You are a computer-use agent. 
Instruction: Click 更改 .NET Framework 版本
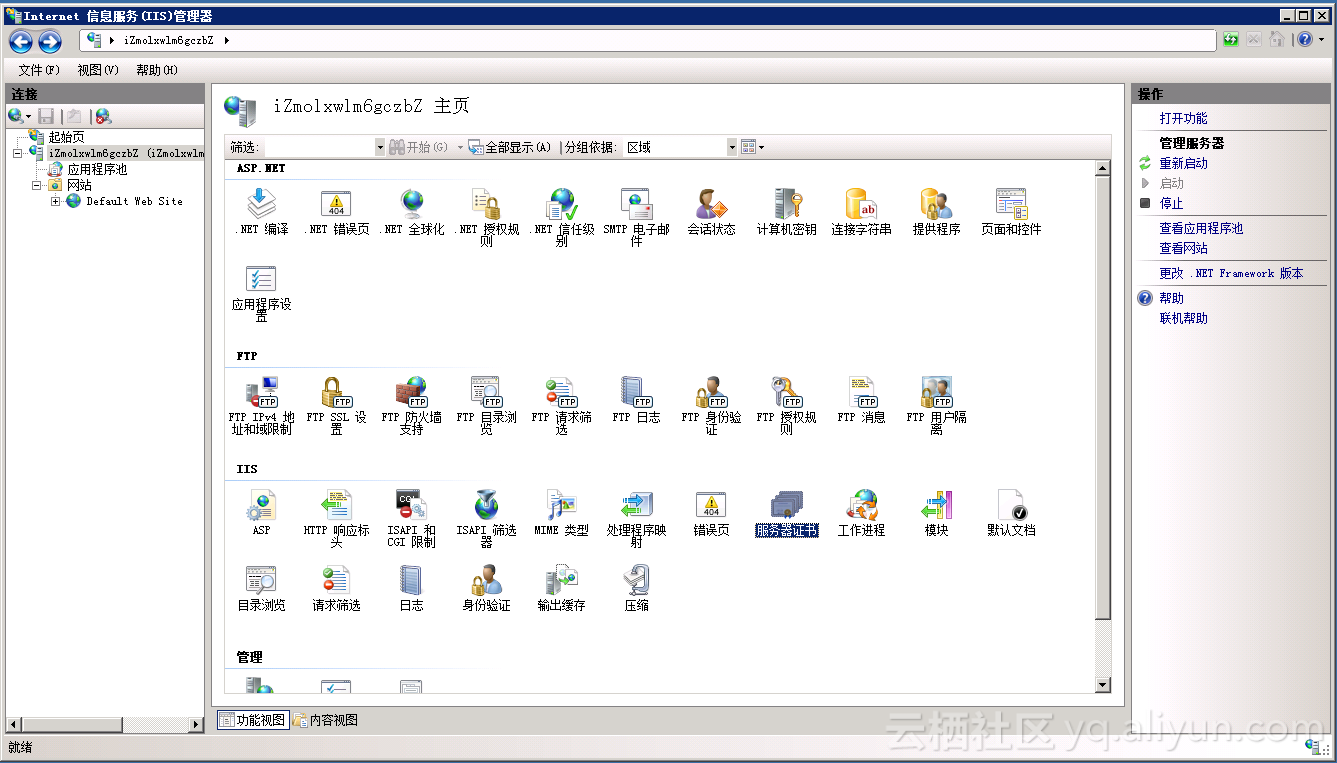tap(1231, 273)
